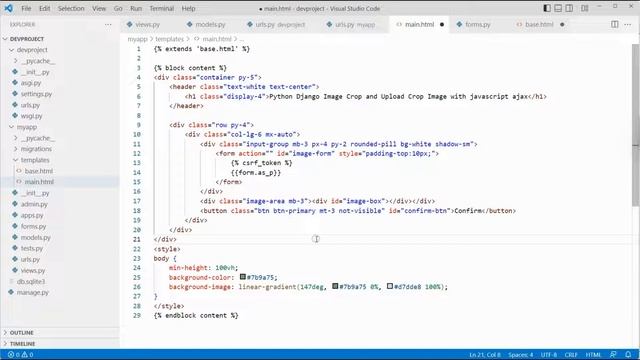Image resolution: width=640 pixels, height=360 pixels.
Task: Click Ln 21, Col 8 cursor position
Action: pyautogui.click(x=485, y=355)
